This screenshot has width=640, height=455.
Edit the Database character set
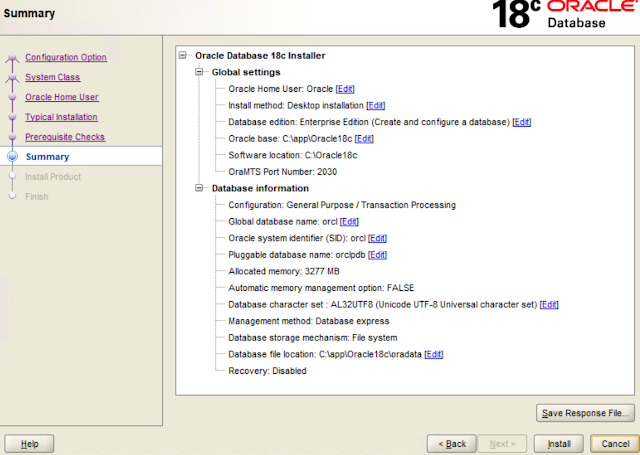point(549,305)
